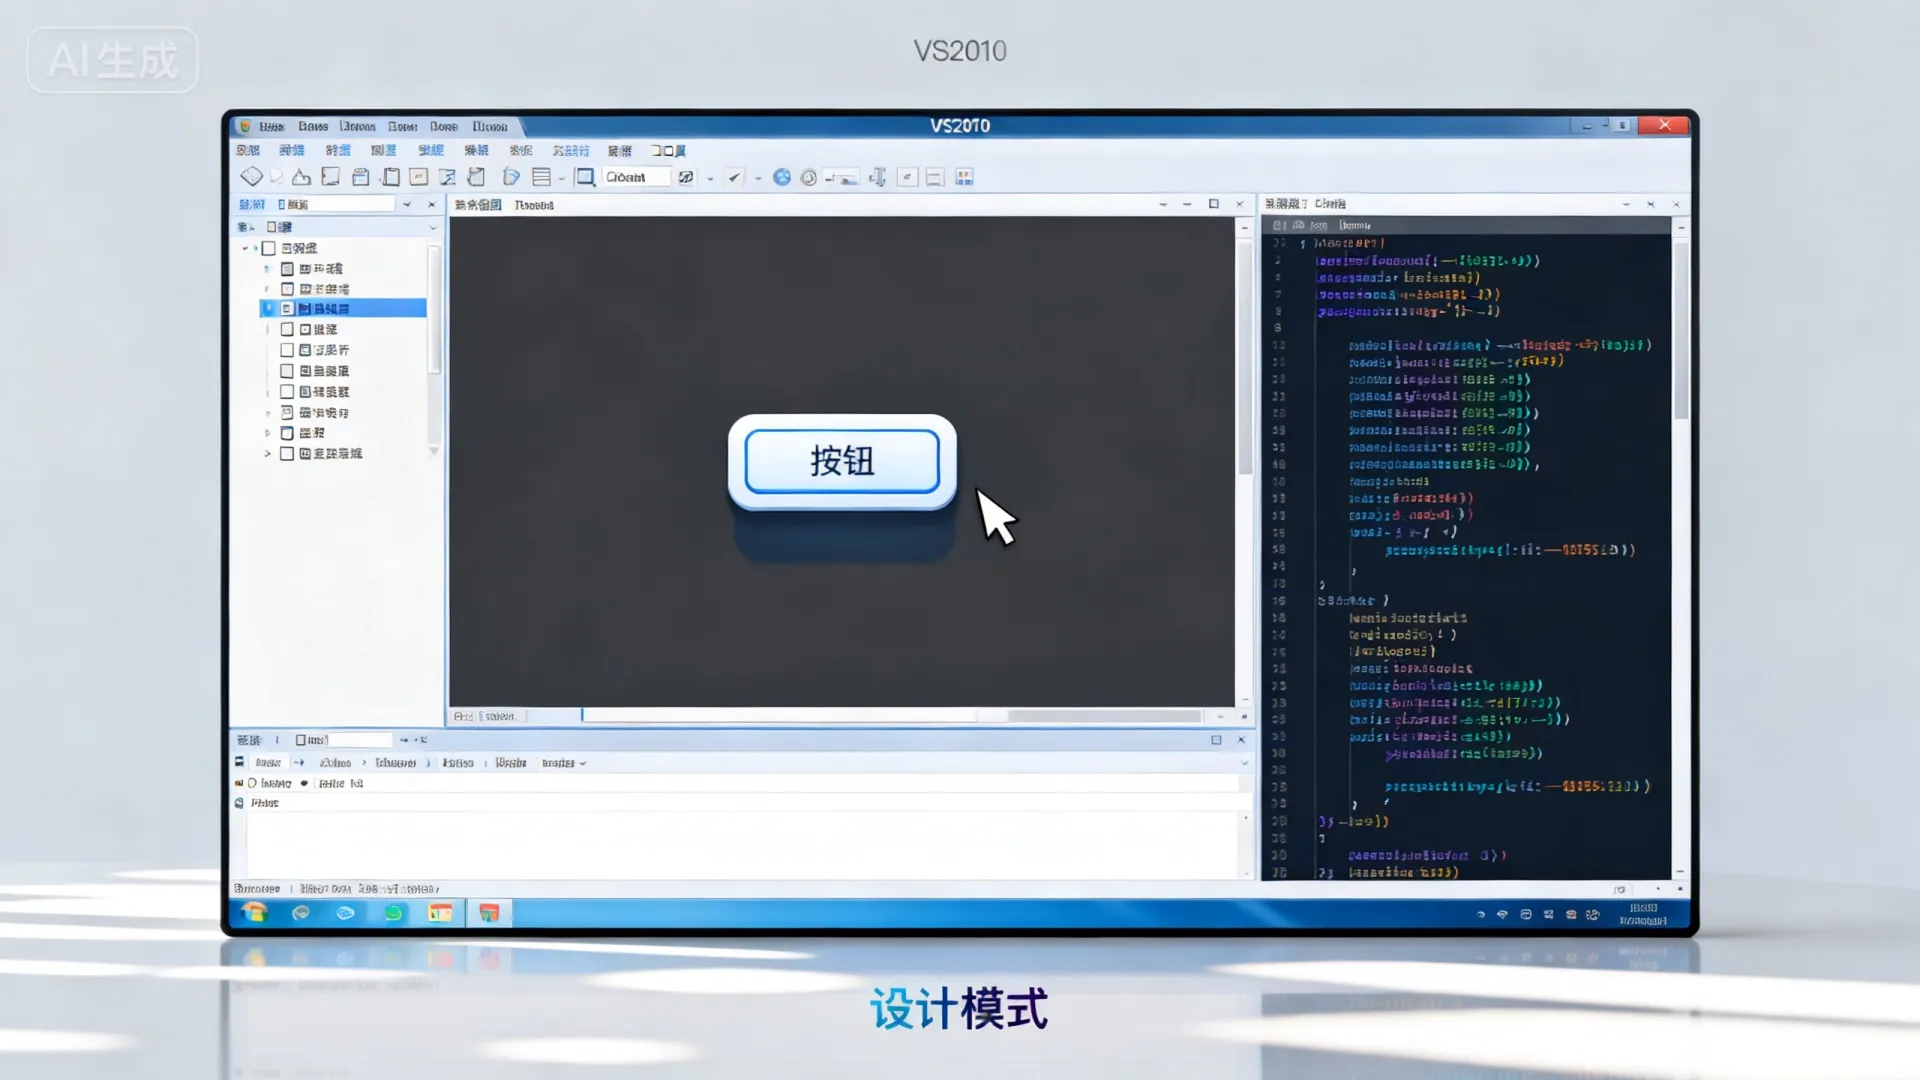Open the code panel header tab
1920x1080 pixels.
pyautogui.click(x=1305, y=204)
